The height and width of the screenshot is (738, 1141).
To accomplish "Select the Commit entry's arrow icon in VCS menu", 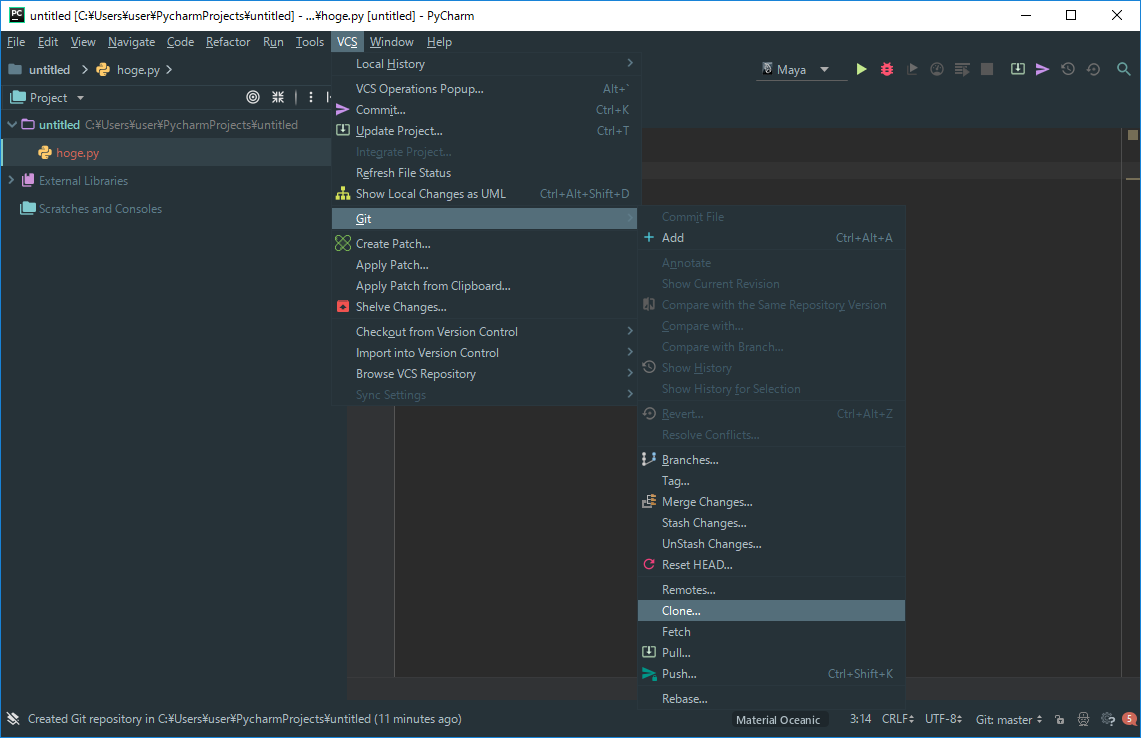I will (343, 109).
